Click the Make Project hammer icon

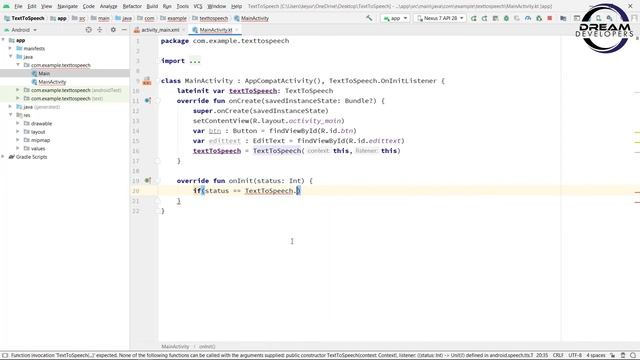[x=369, y=18]
